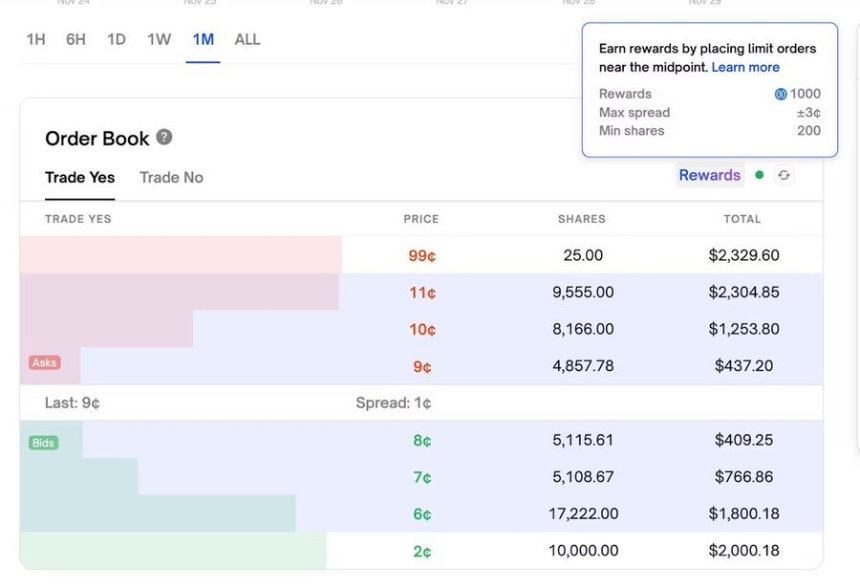Click the 8¢ bid price row
This screenshot has height=588, width=860.
click(422, 440)
